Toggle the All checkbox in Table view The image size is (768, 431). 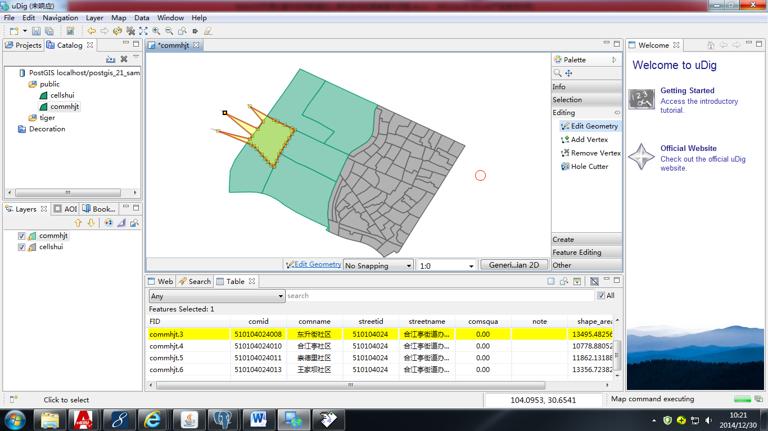point(601,296)
